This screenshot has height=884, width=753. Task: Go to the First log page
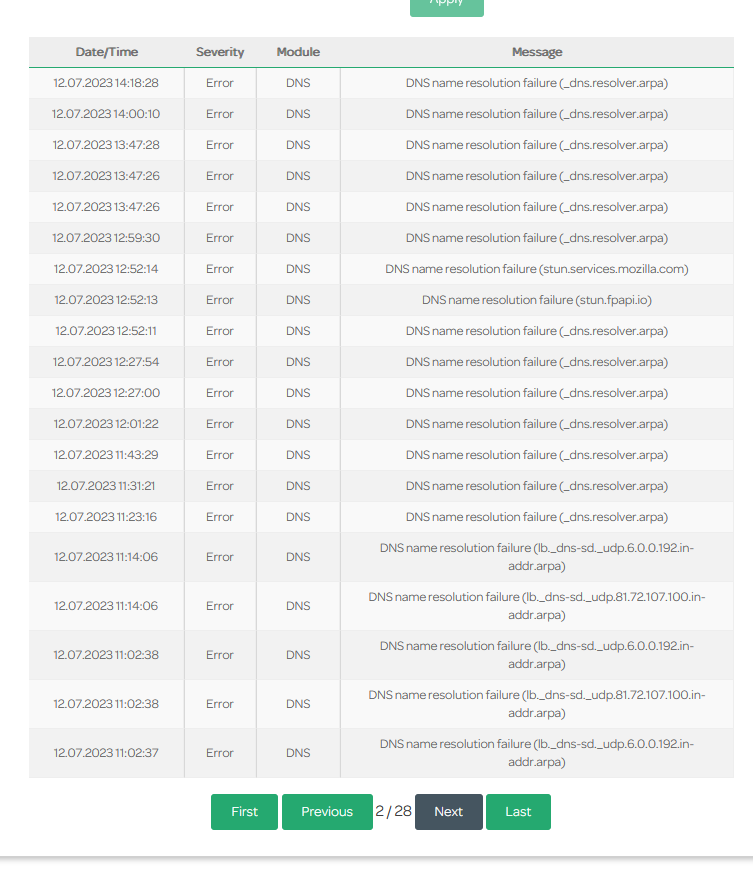click(244, 812)
